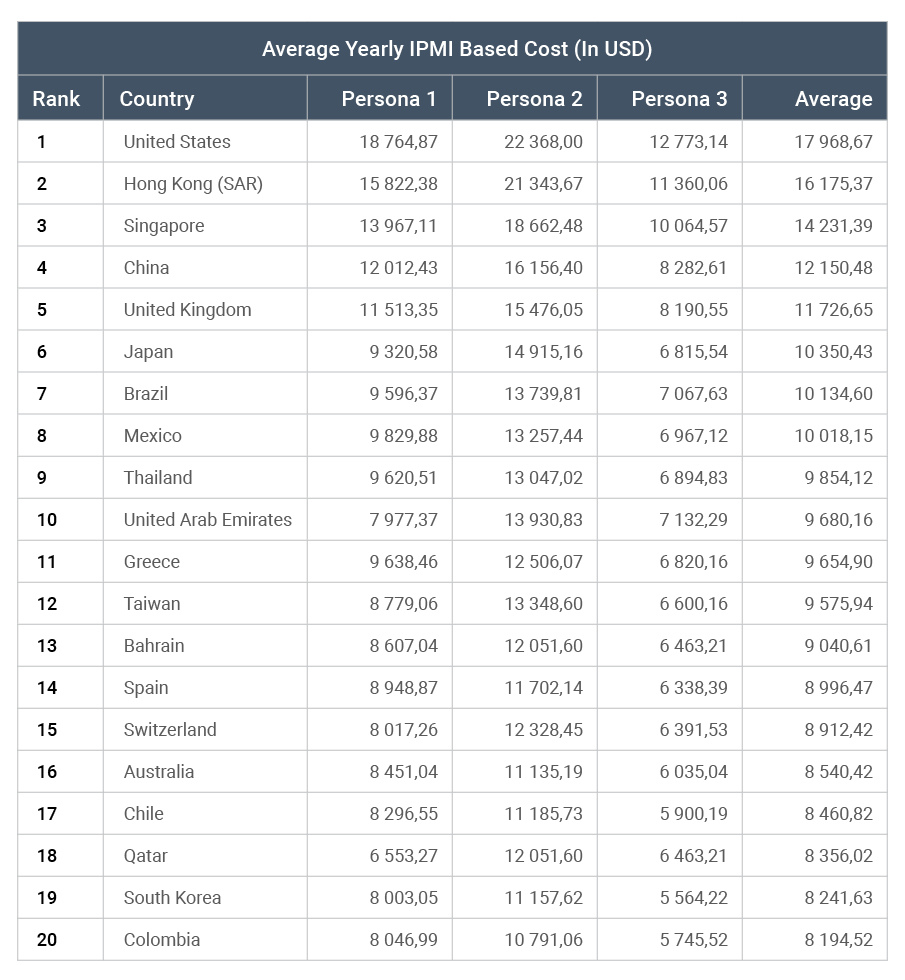Click rank number 20 cell

pyautogui.click(x=47, y=940)
